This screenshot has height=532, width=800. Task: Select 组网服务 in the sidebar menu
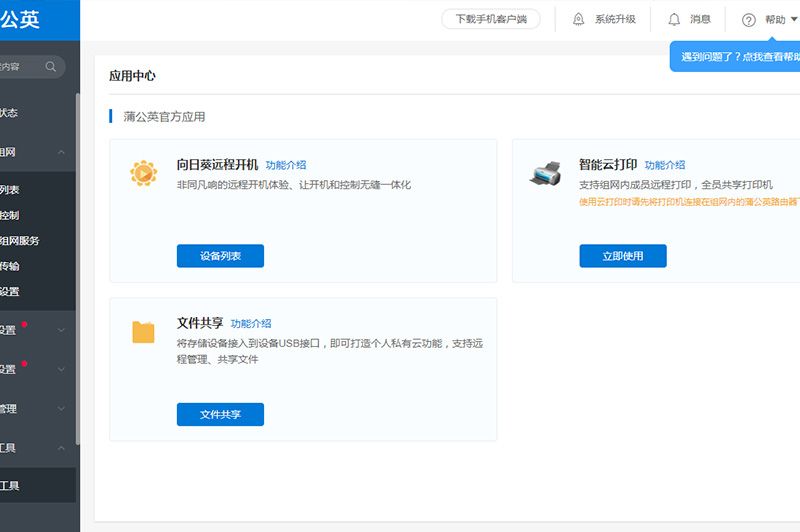coord(20,241)
